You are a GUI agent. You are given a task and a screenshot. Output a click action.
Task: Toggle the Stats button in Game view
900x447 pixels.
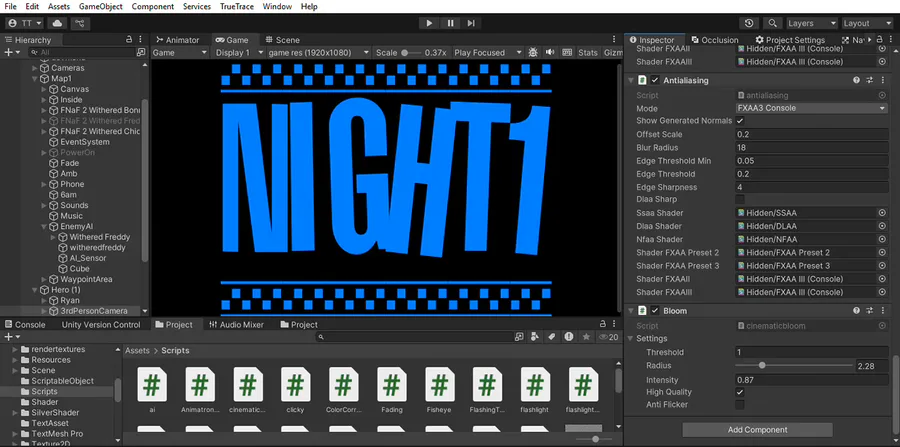588,52
